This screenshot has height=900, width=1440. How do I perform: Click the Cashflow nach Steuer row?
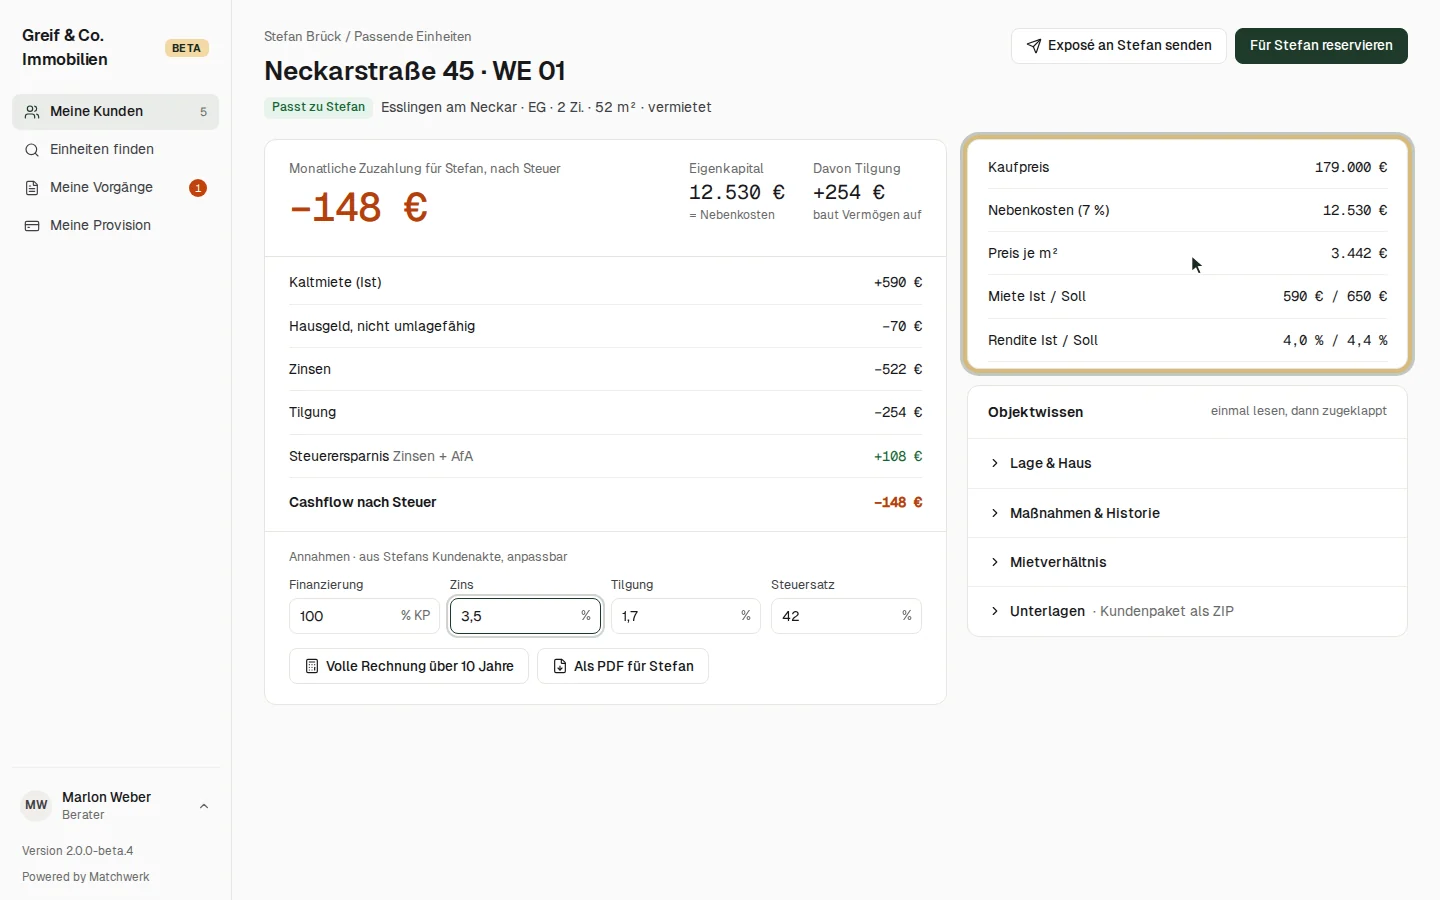click(605, 502)
